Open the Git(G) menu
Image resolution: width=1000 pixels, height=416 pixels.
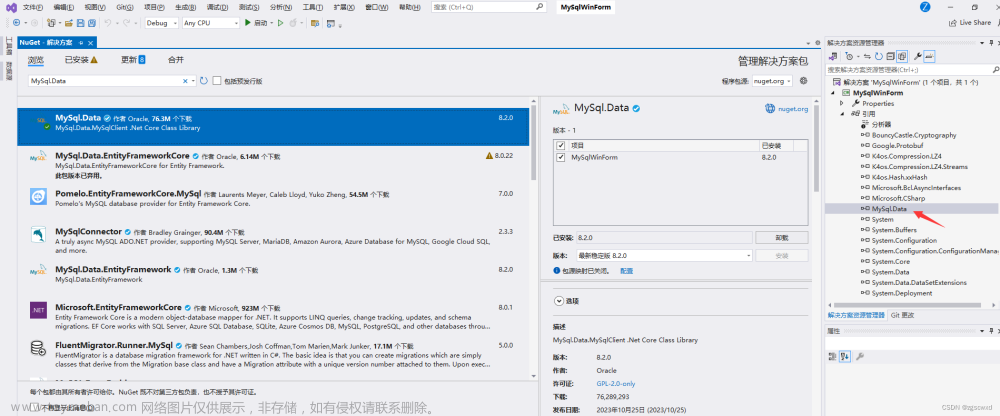click(x=125, y=7)
